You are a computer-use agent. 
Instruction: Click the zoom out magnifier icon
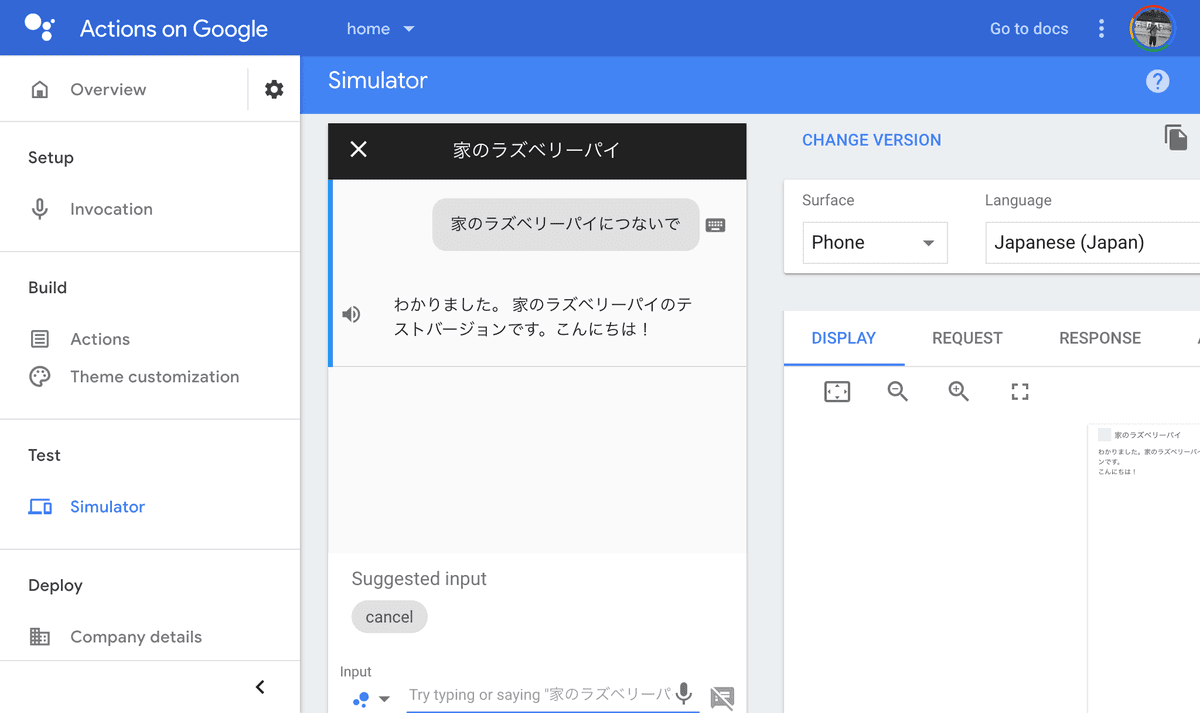[897, 392]
